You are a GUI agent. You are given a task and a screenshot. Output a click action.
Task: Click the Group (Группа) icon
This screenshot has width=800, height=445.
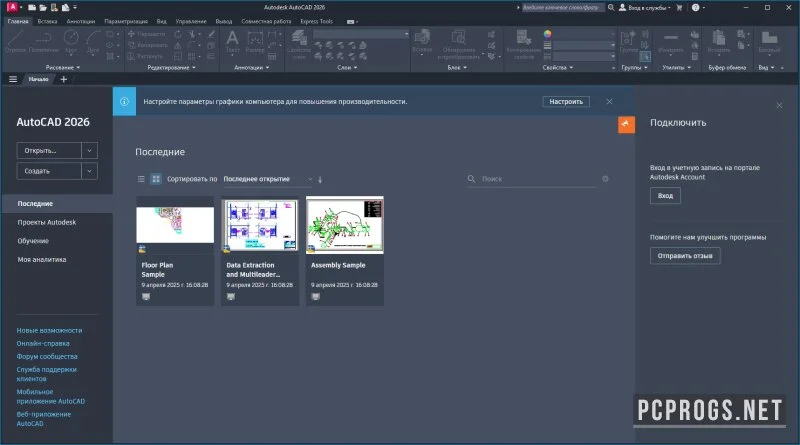[x=628, y=41]
